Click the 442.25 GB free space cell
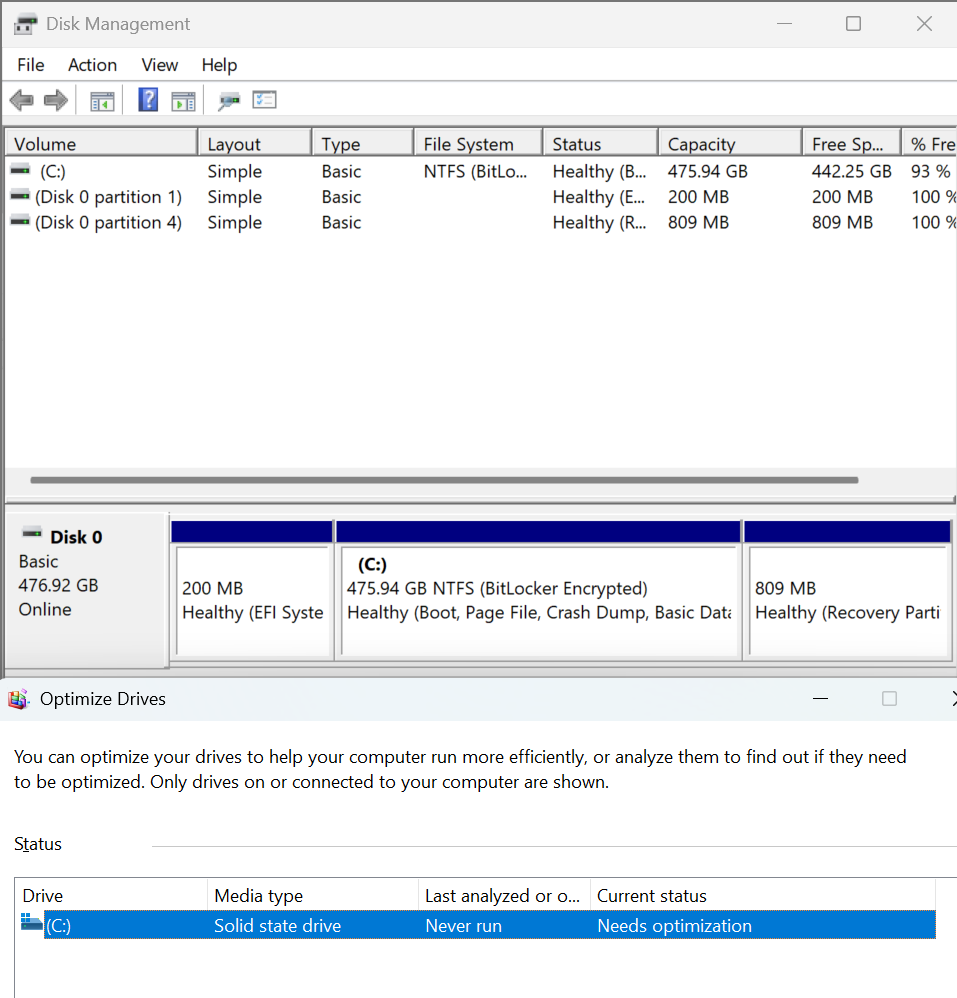 851,171
